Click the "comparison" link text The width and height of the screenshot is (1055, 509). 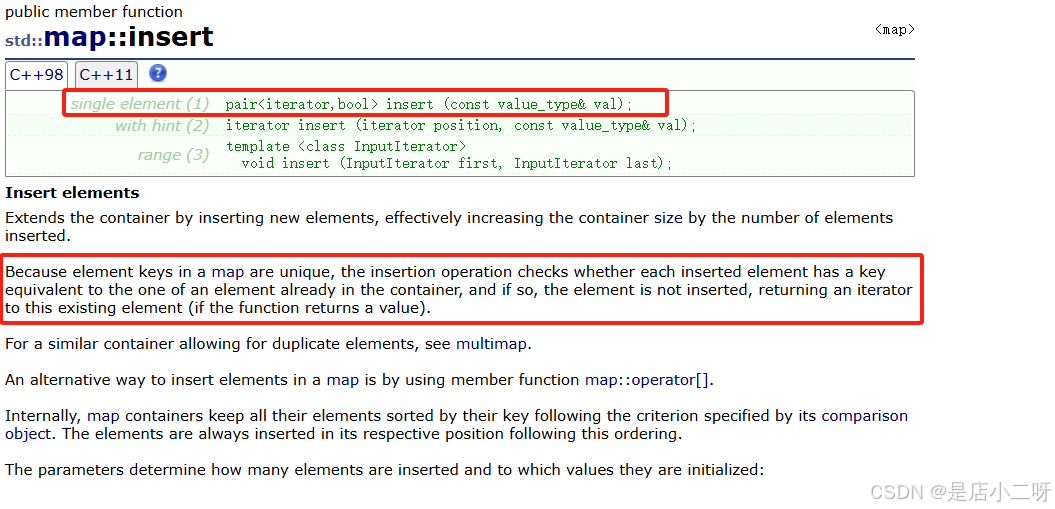[864, 416]
